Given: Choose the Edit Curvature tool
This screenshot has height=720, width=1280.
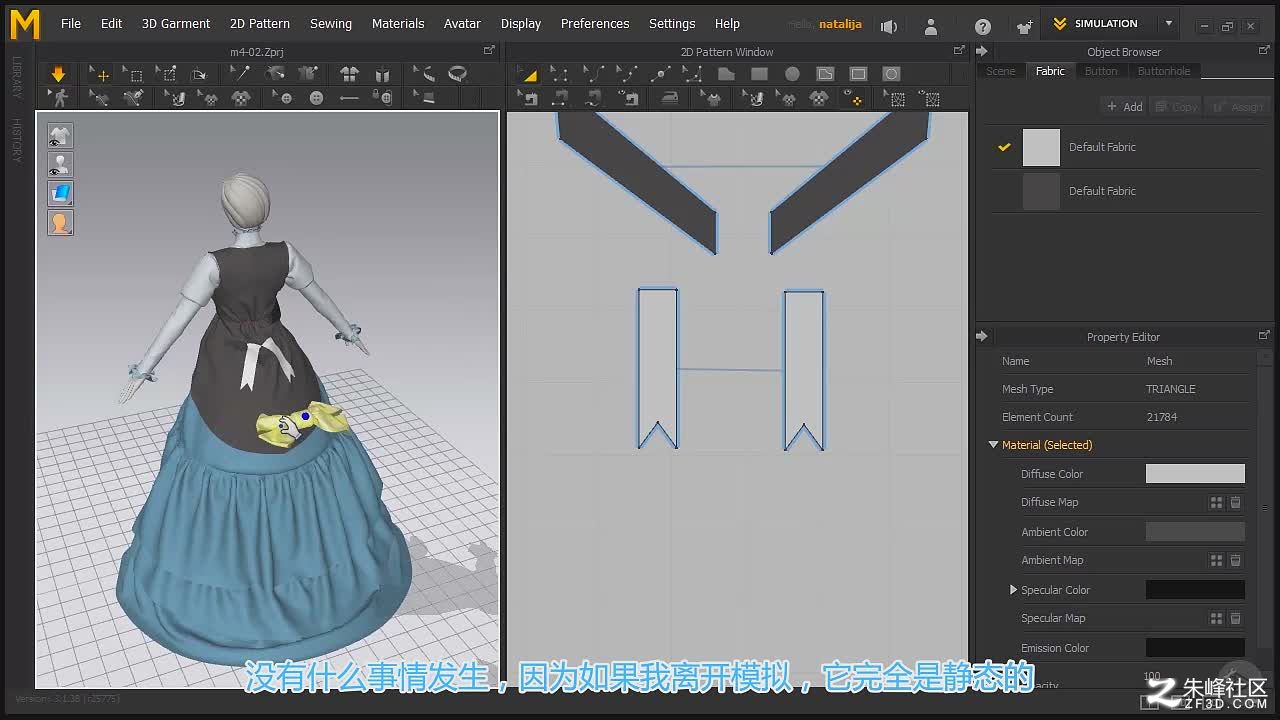Looking at the screenshot, I should 593,74.
